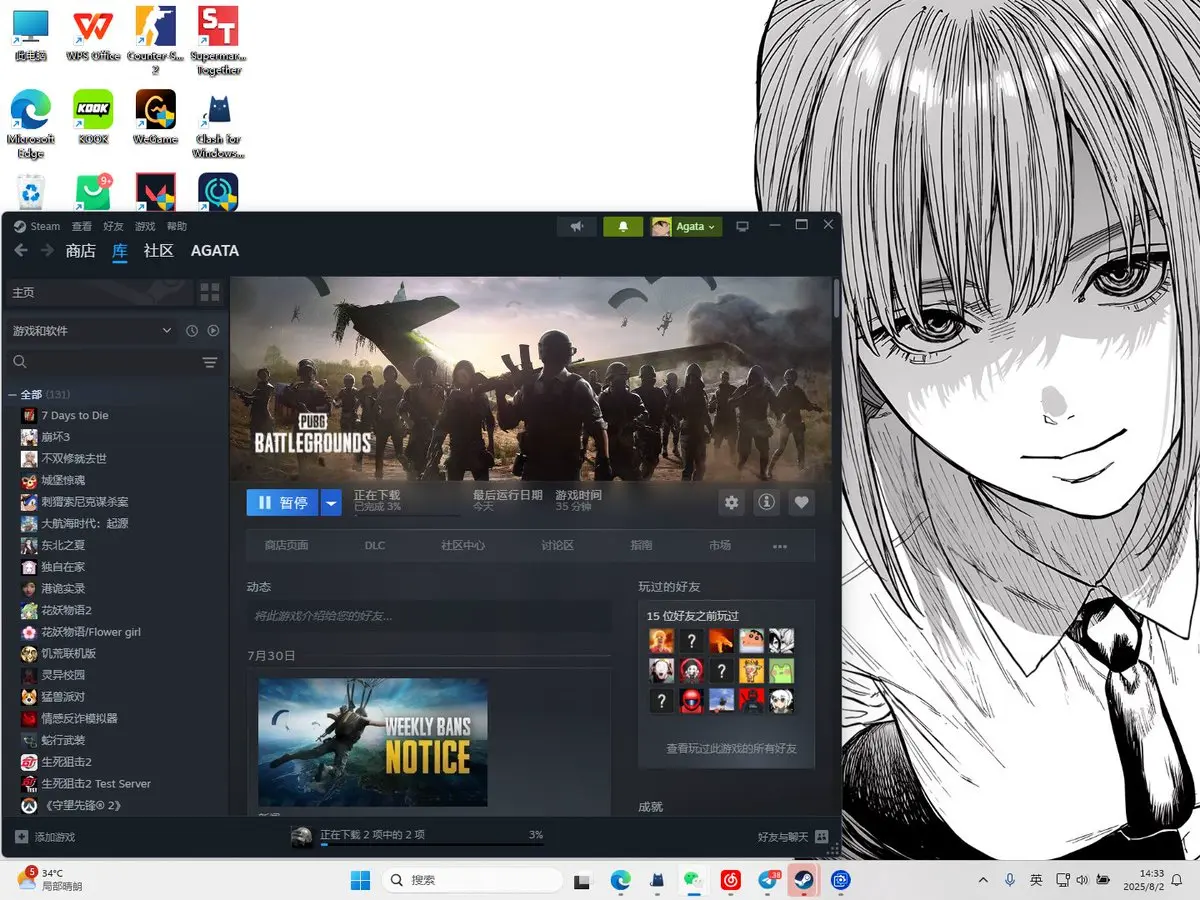1200x900 pixels.
Task: Open the 市场 link
Action: pyautogui.click(x=720, y=546)
